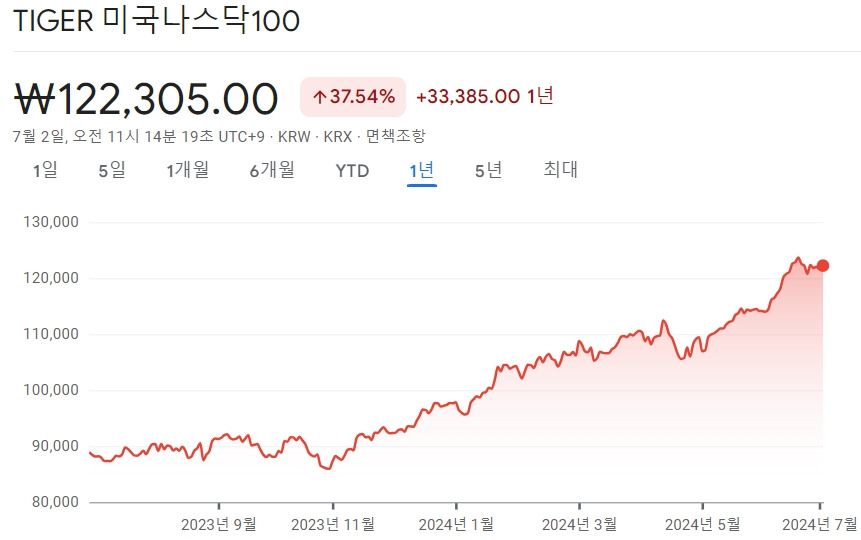The image size is (861, 540).
Task: Click the 2023년 11월 axis marker
Action: point(333,524)
